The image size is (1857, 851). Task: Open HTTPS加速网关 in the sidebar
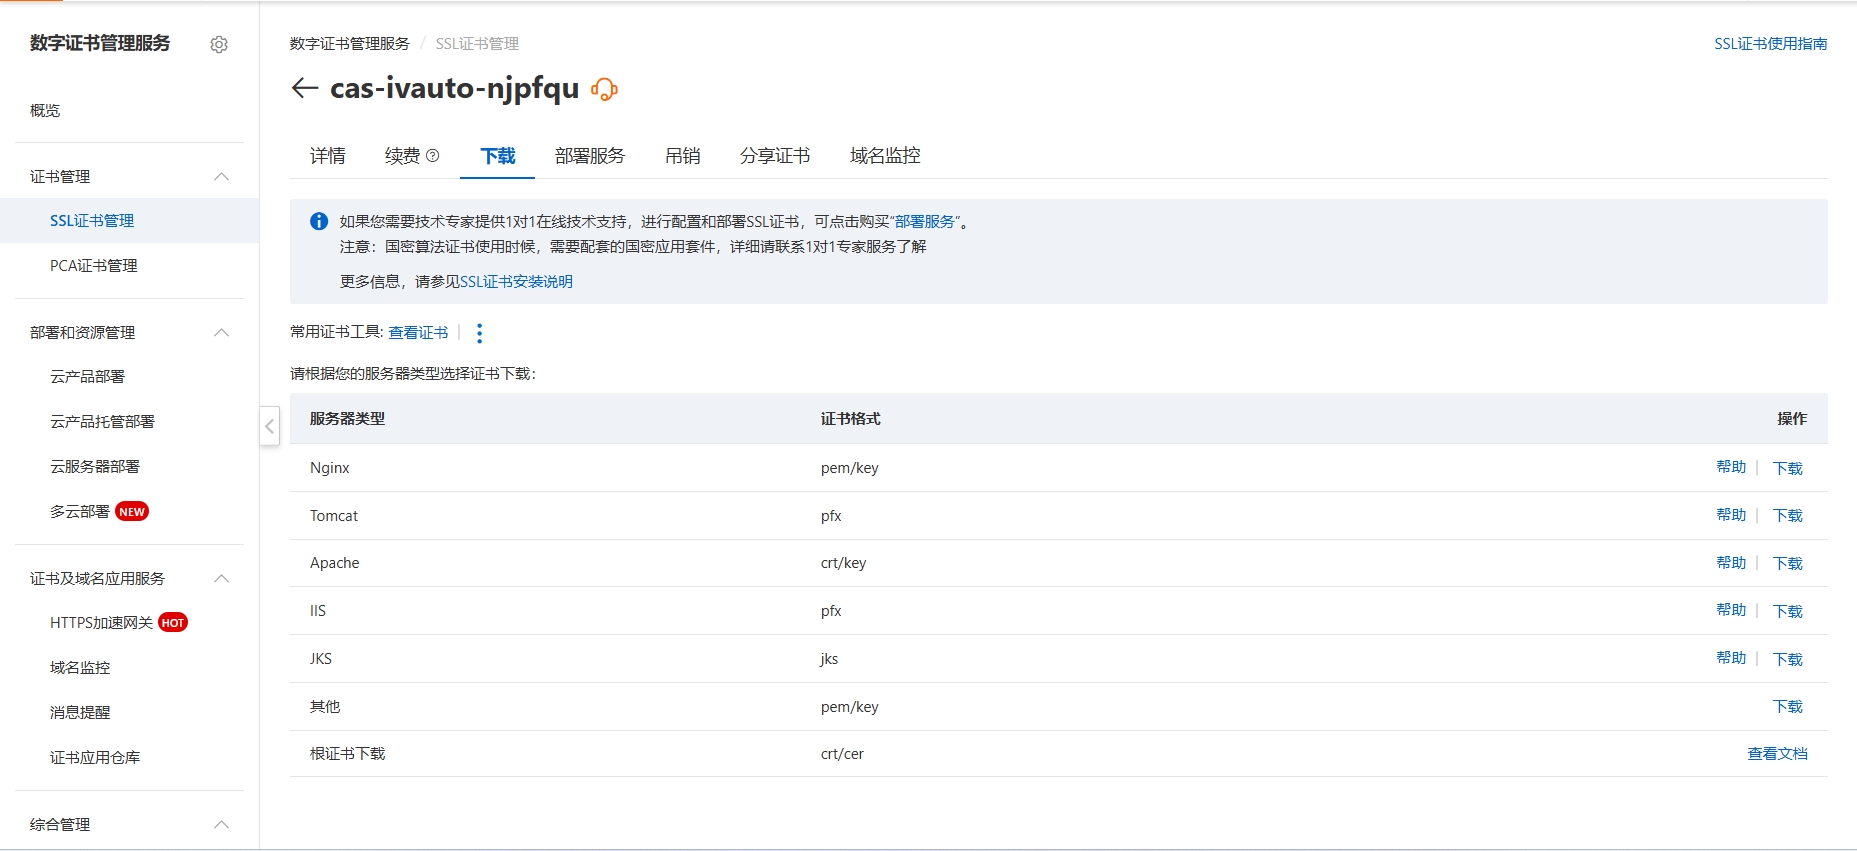coord(101,623)
